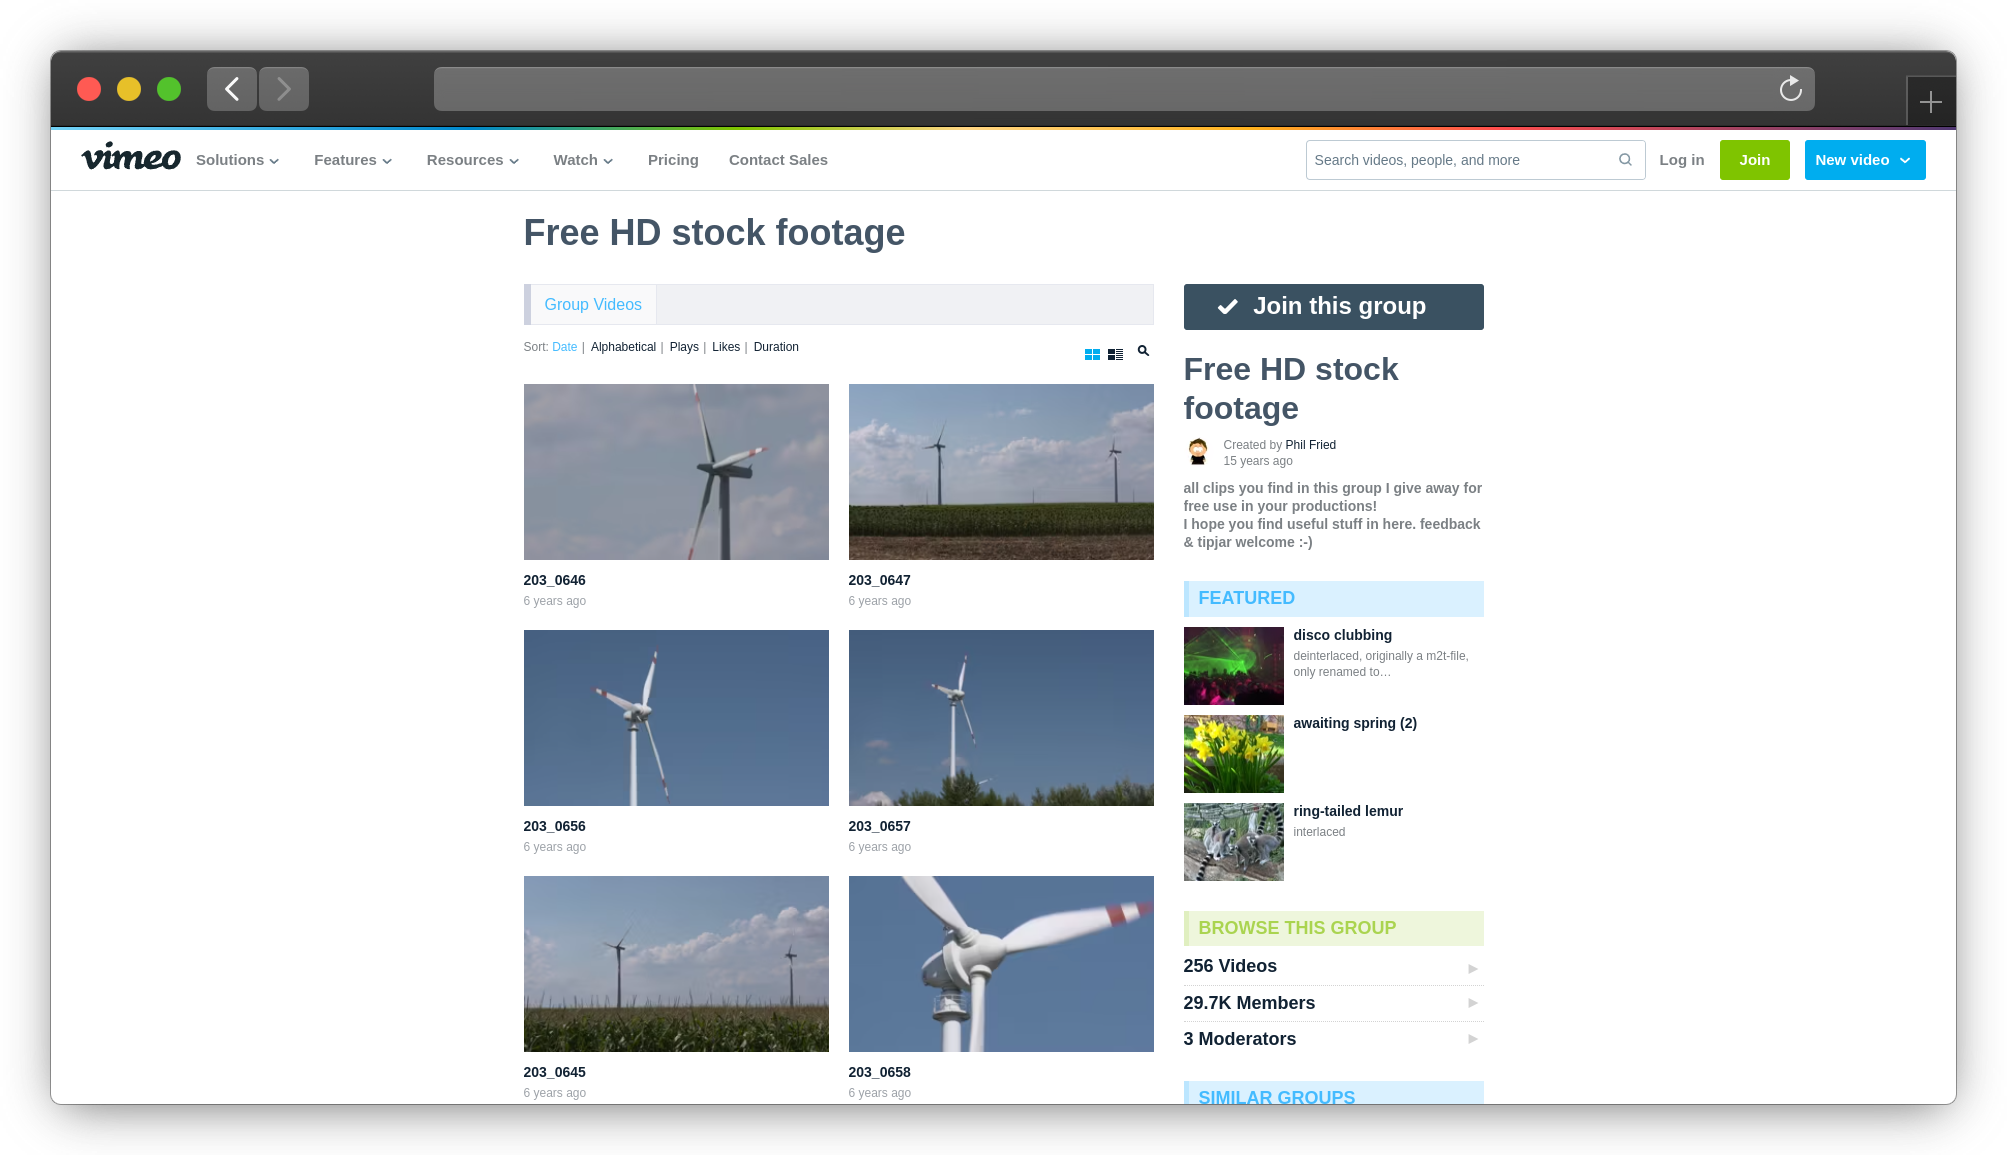
Task: Click the search bar magnifier icon
Action: (1625, 160)
